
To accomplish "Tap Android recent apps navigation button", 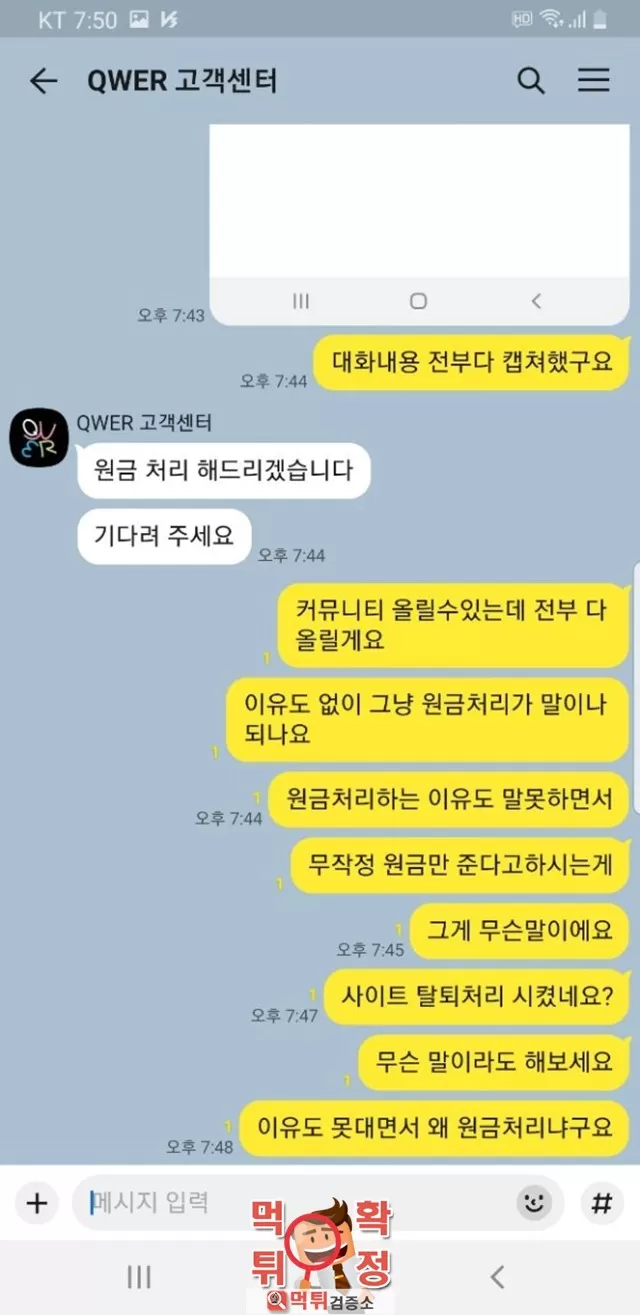I will tap(139, 1276).
